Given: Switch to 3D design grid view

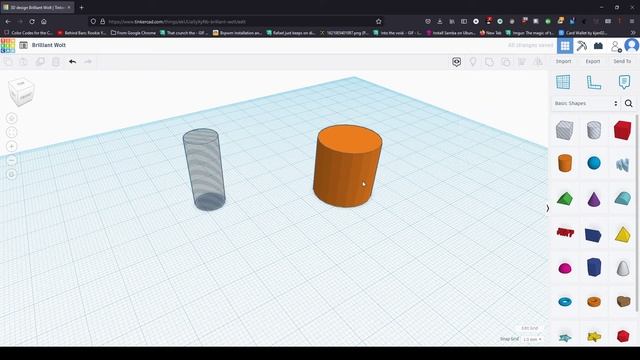Looking at the screenshot, I should (565, 46).
